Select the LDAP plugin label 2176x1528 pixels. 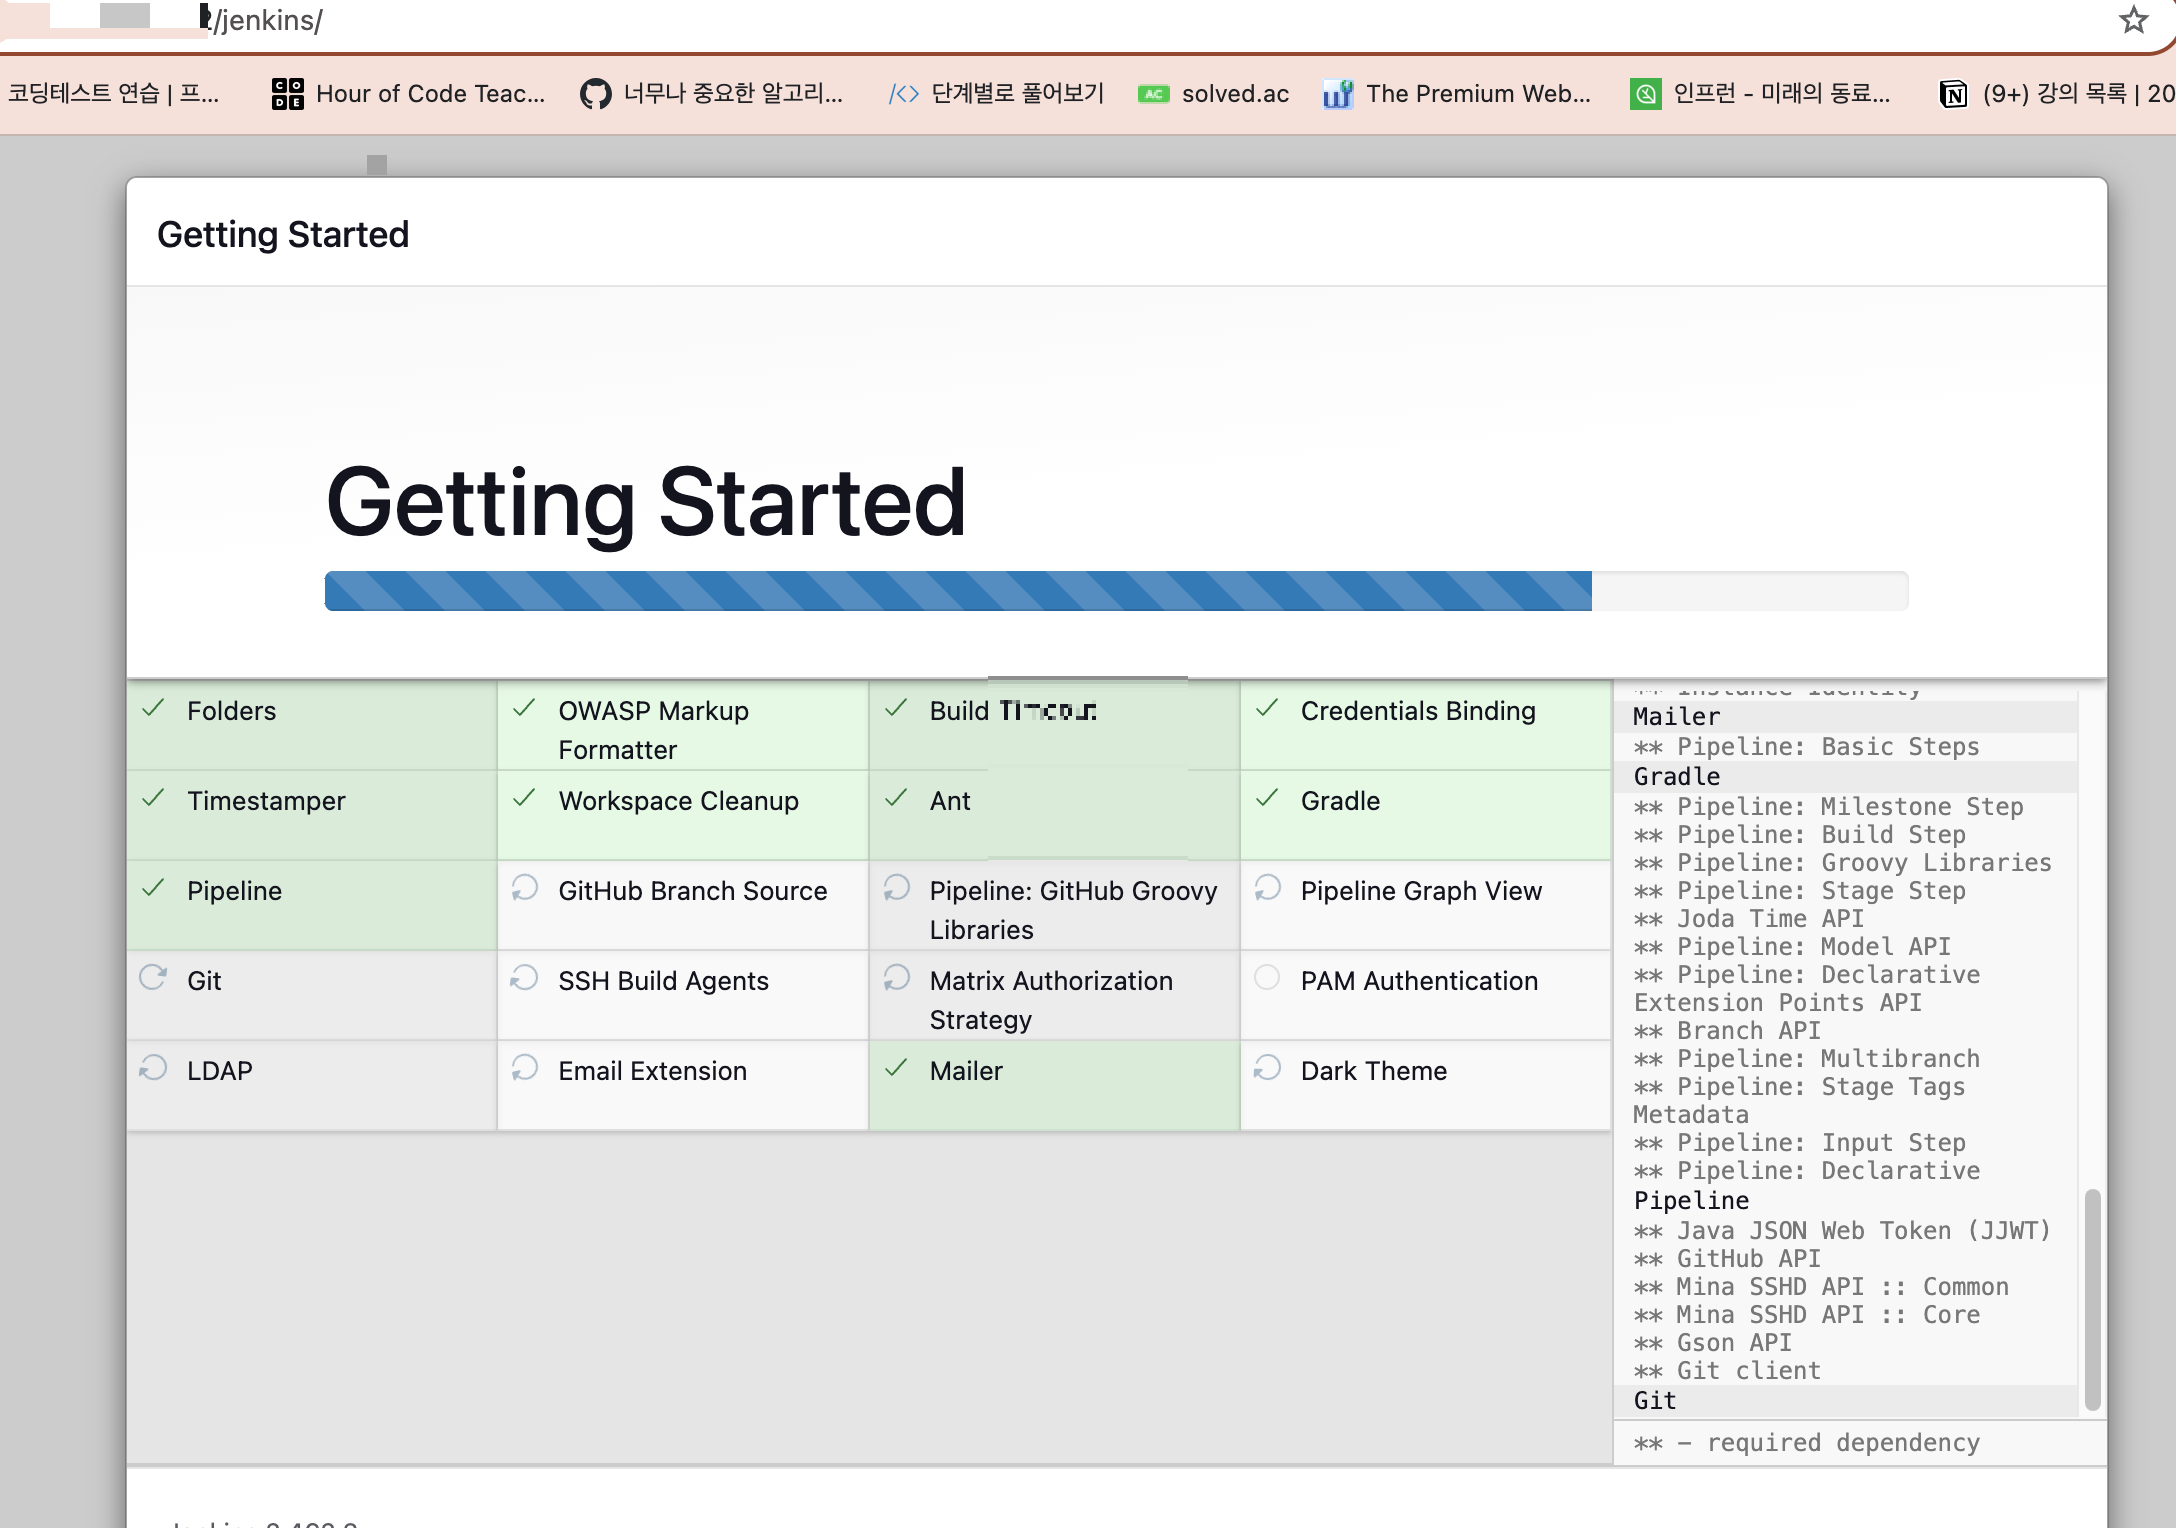(220, 1071)
